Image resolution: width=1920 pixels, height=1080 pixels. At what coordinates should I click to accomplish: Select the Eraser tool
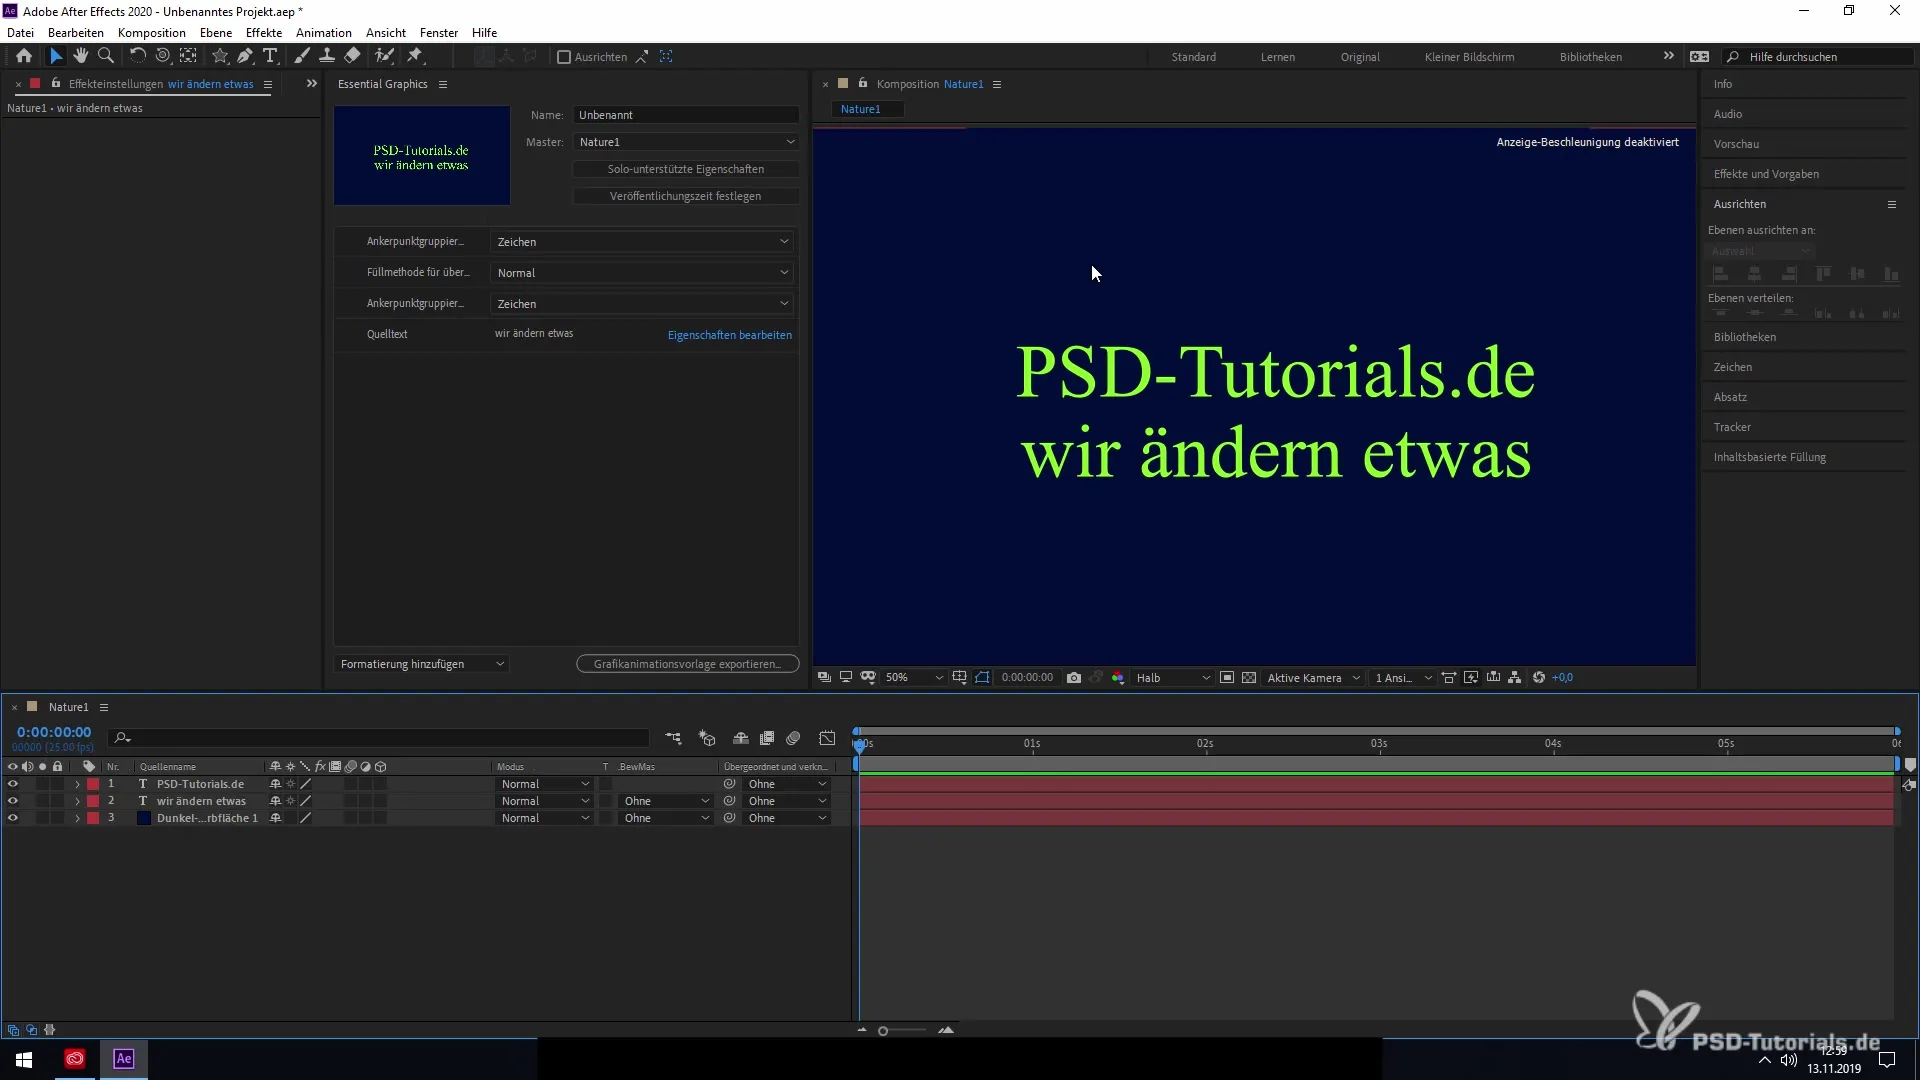click(x=352, y=56)
